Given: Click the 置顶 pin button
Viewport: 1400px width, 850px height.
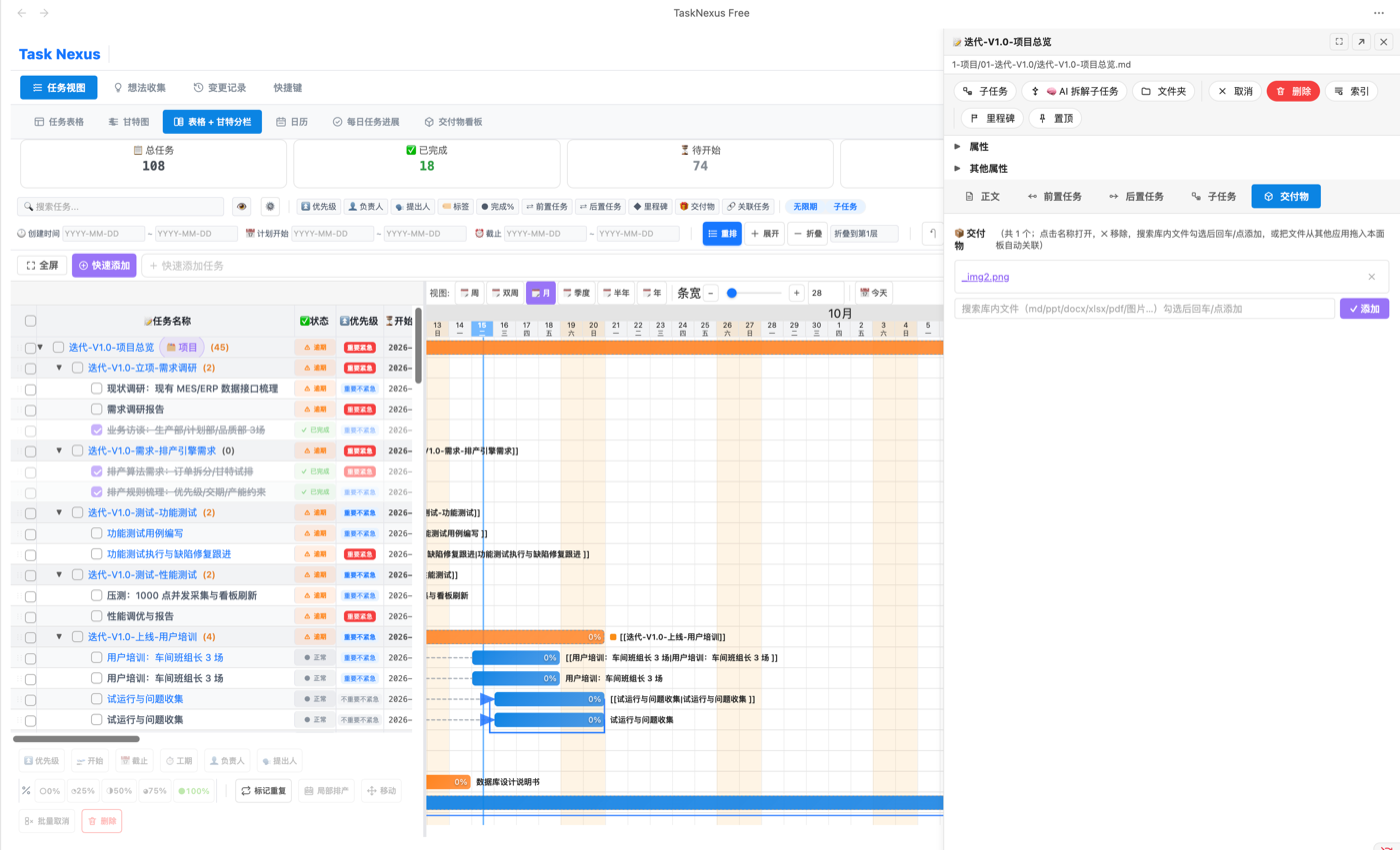Looking at the screenshot, I should coord(1055,118).
